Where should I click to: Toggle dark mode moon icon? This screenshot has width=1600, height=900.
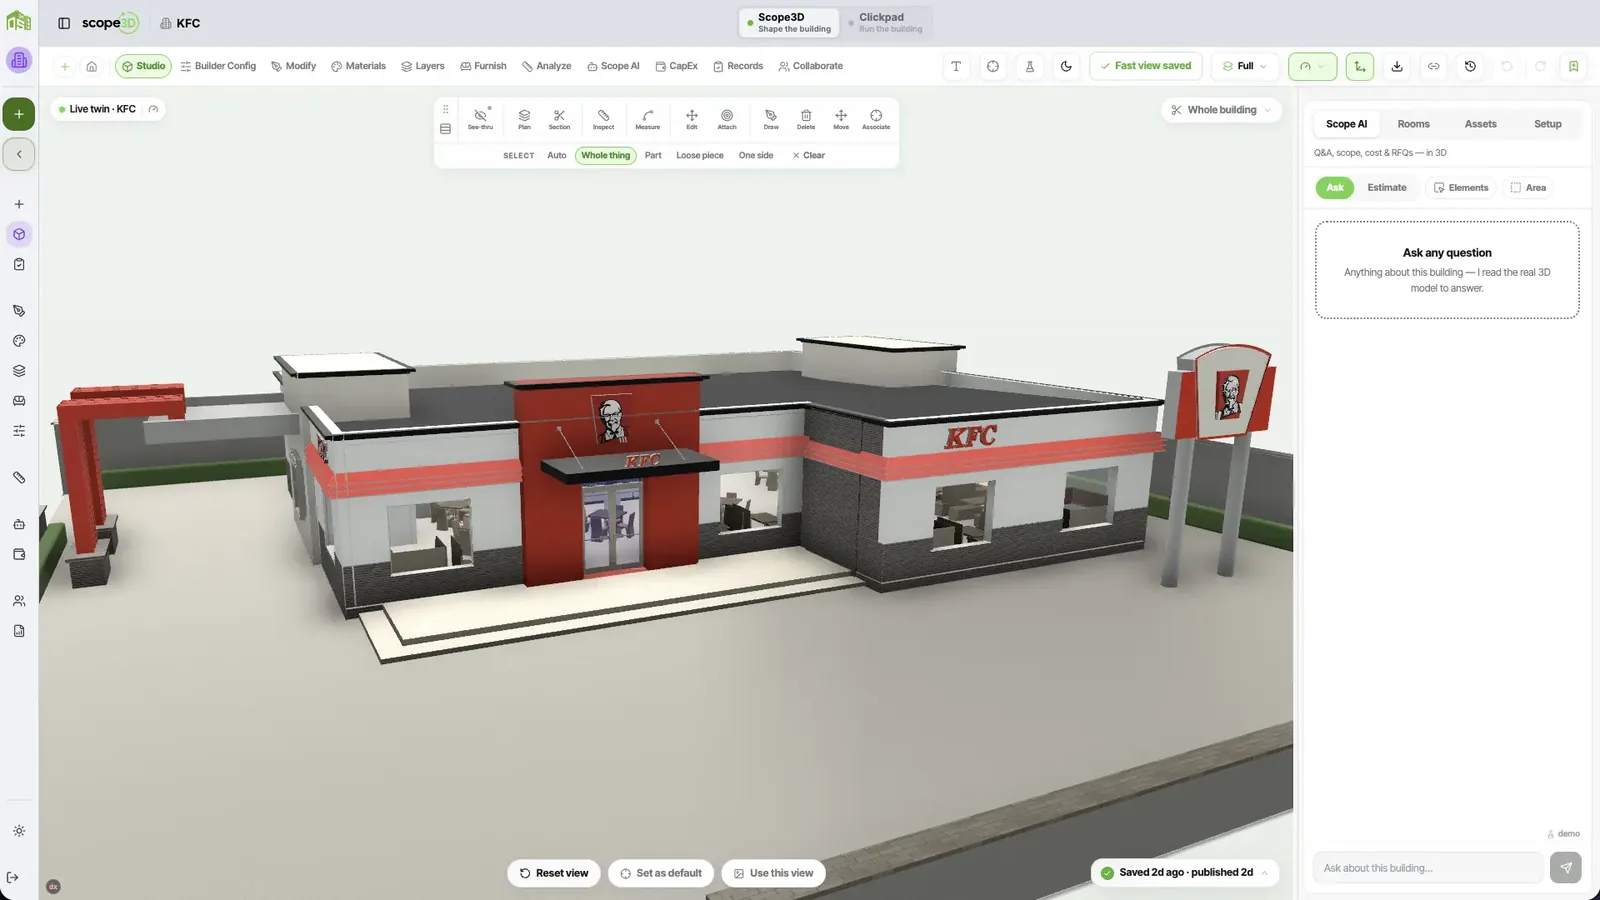click(x=1066, y=66)
